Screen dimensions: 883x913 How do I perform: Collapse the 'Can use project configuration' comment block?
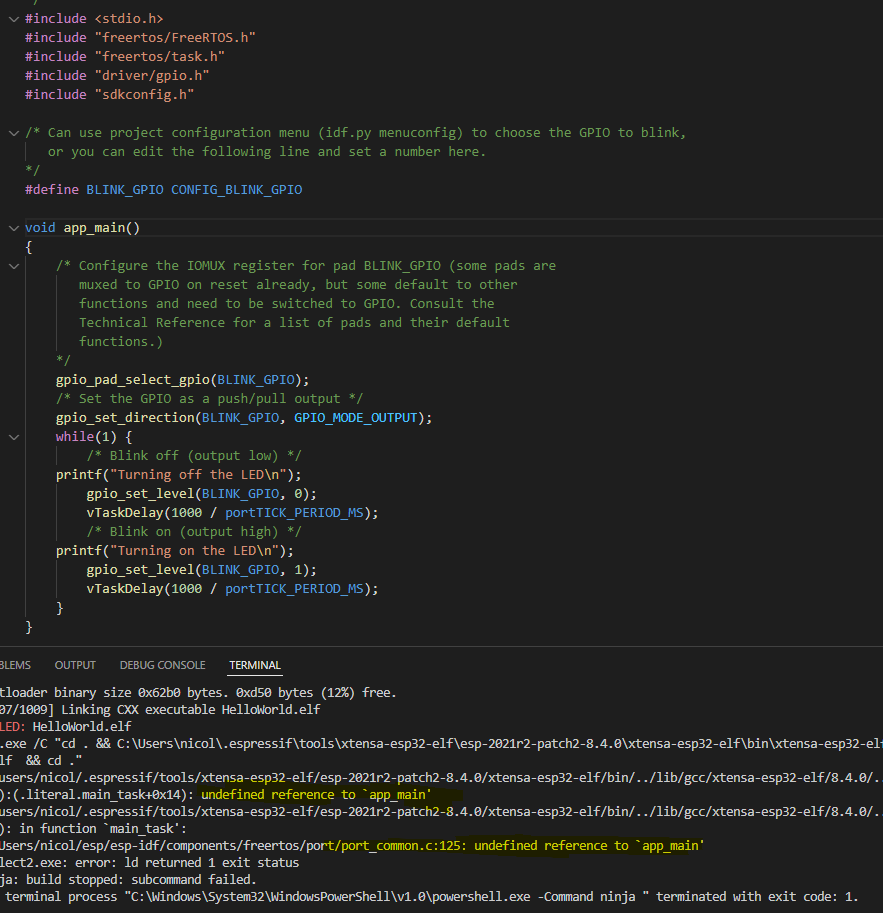pyautogui.click(x=14, y=133)
